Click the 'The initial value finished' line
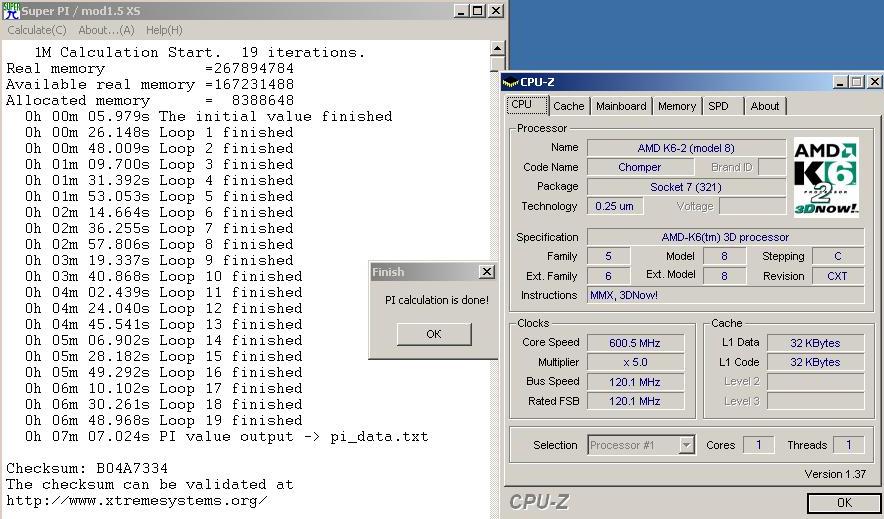This screenshot has height=519, width=884. tap(209, 117)
